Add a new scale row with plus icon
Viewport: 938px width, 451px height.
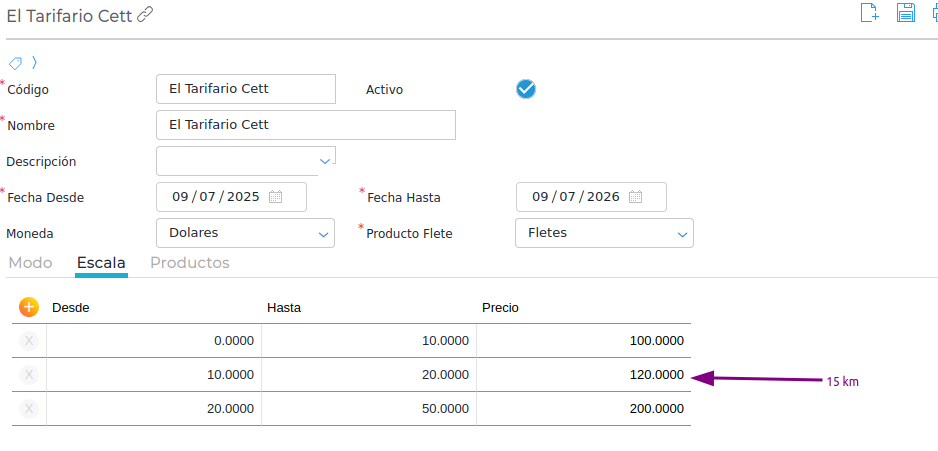(29, 307)
